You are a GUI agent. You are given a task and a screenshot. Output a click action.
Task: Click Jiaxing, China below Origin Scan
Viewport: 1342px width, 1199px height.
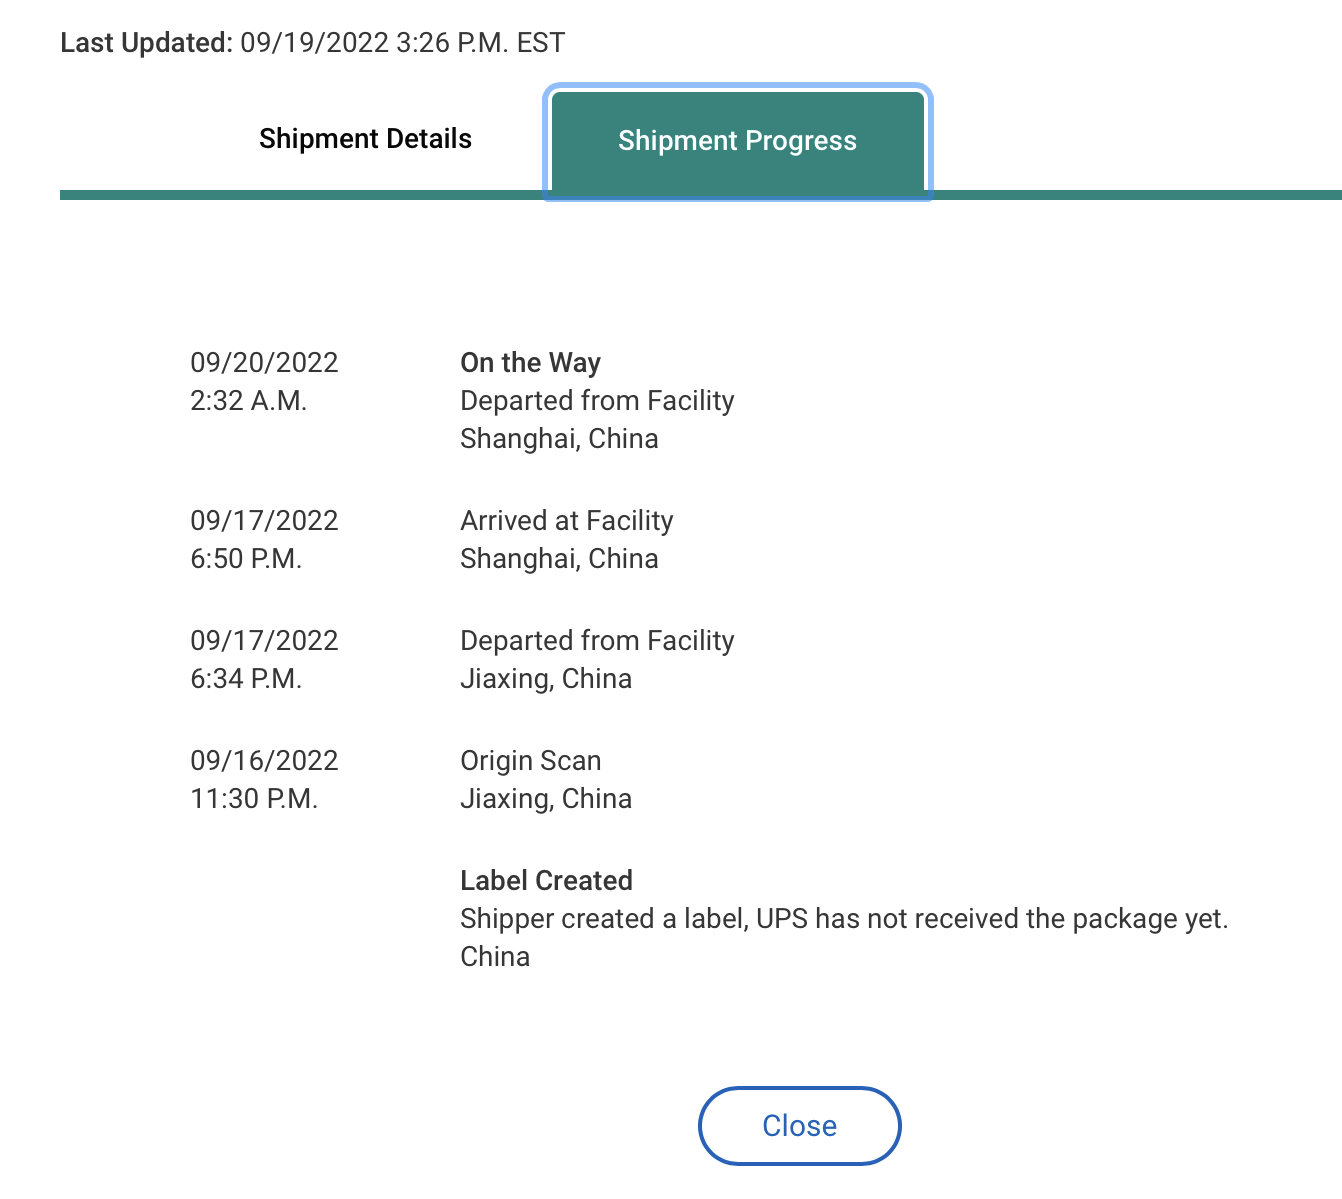pos(546,798)
